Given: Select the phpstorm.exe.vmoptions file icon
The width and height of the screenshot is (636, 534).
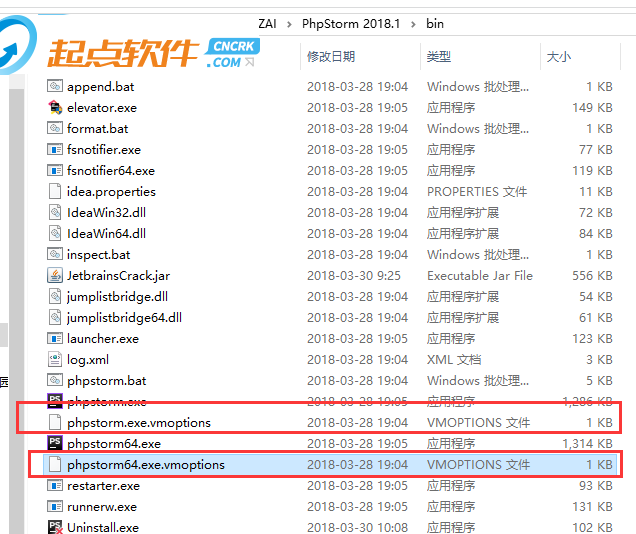Looking at the screenshot, I should point(55,422).
